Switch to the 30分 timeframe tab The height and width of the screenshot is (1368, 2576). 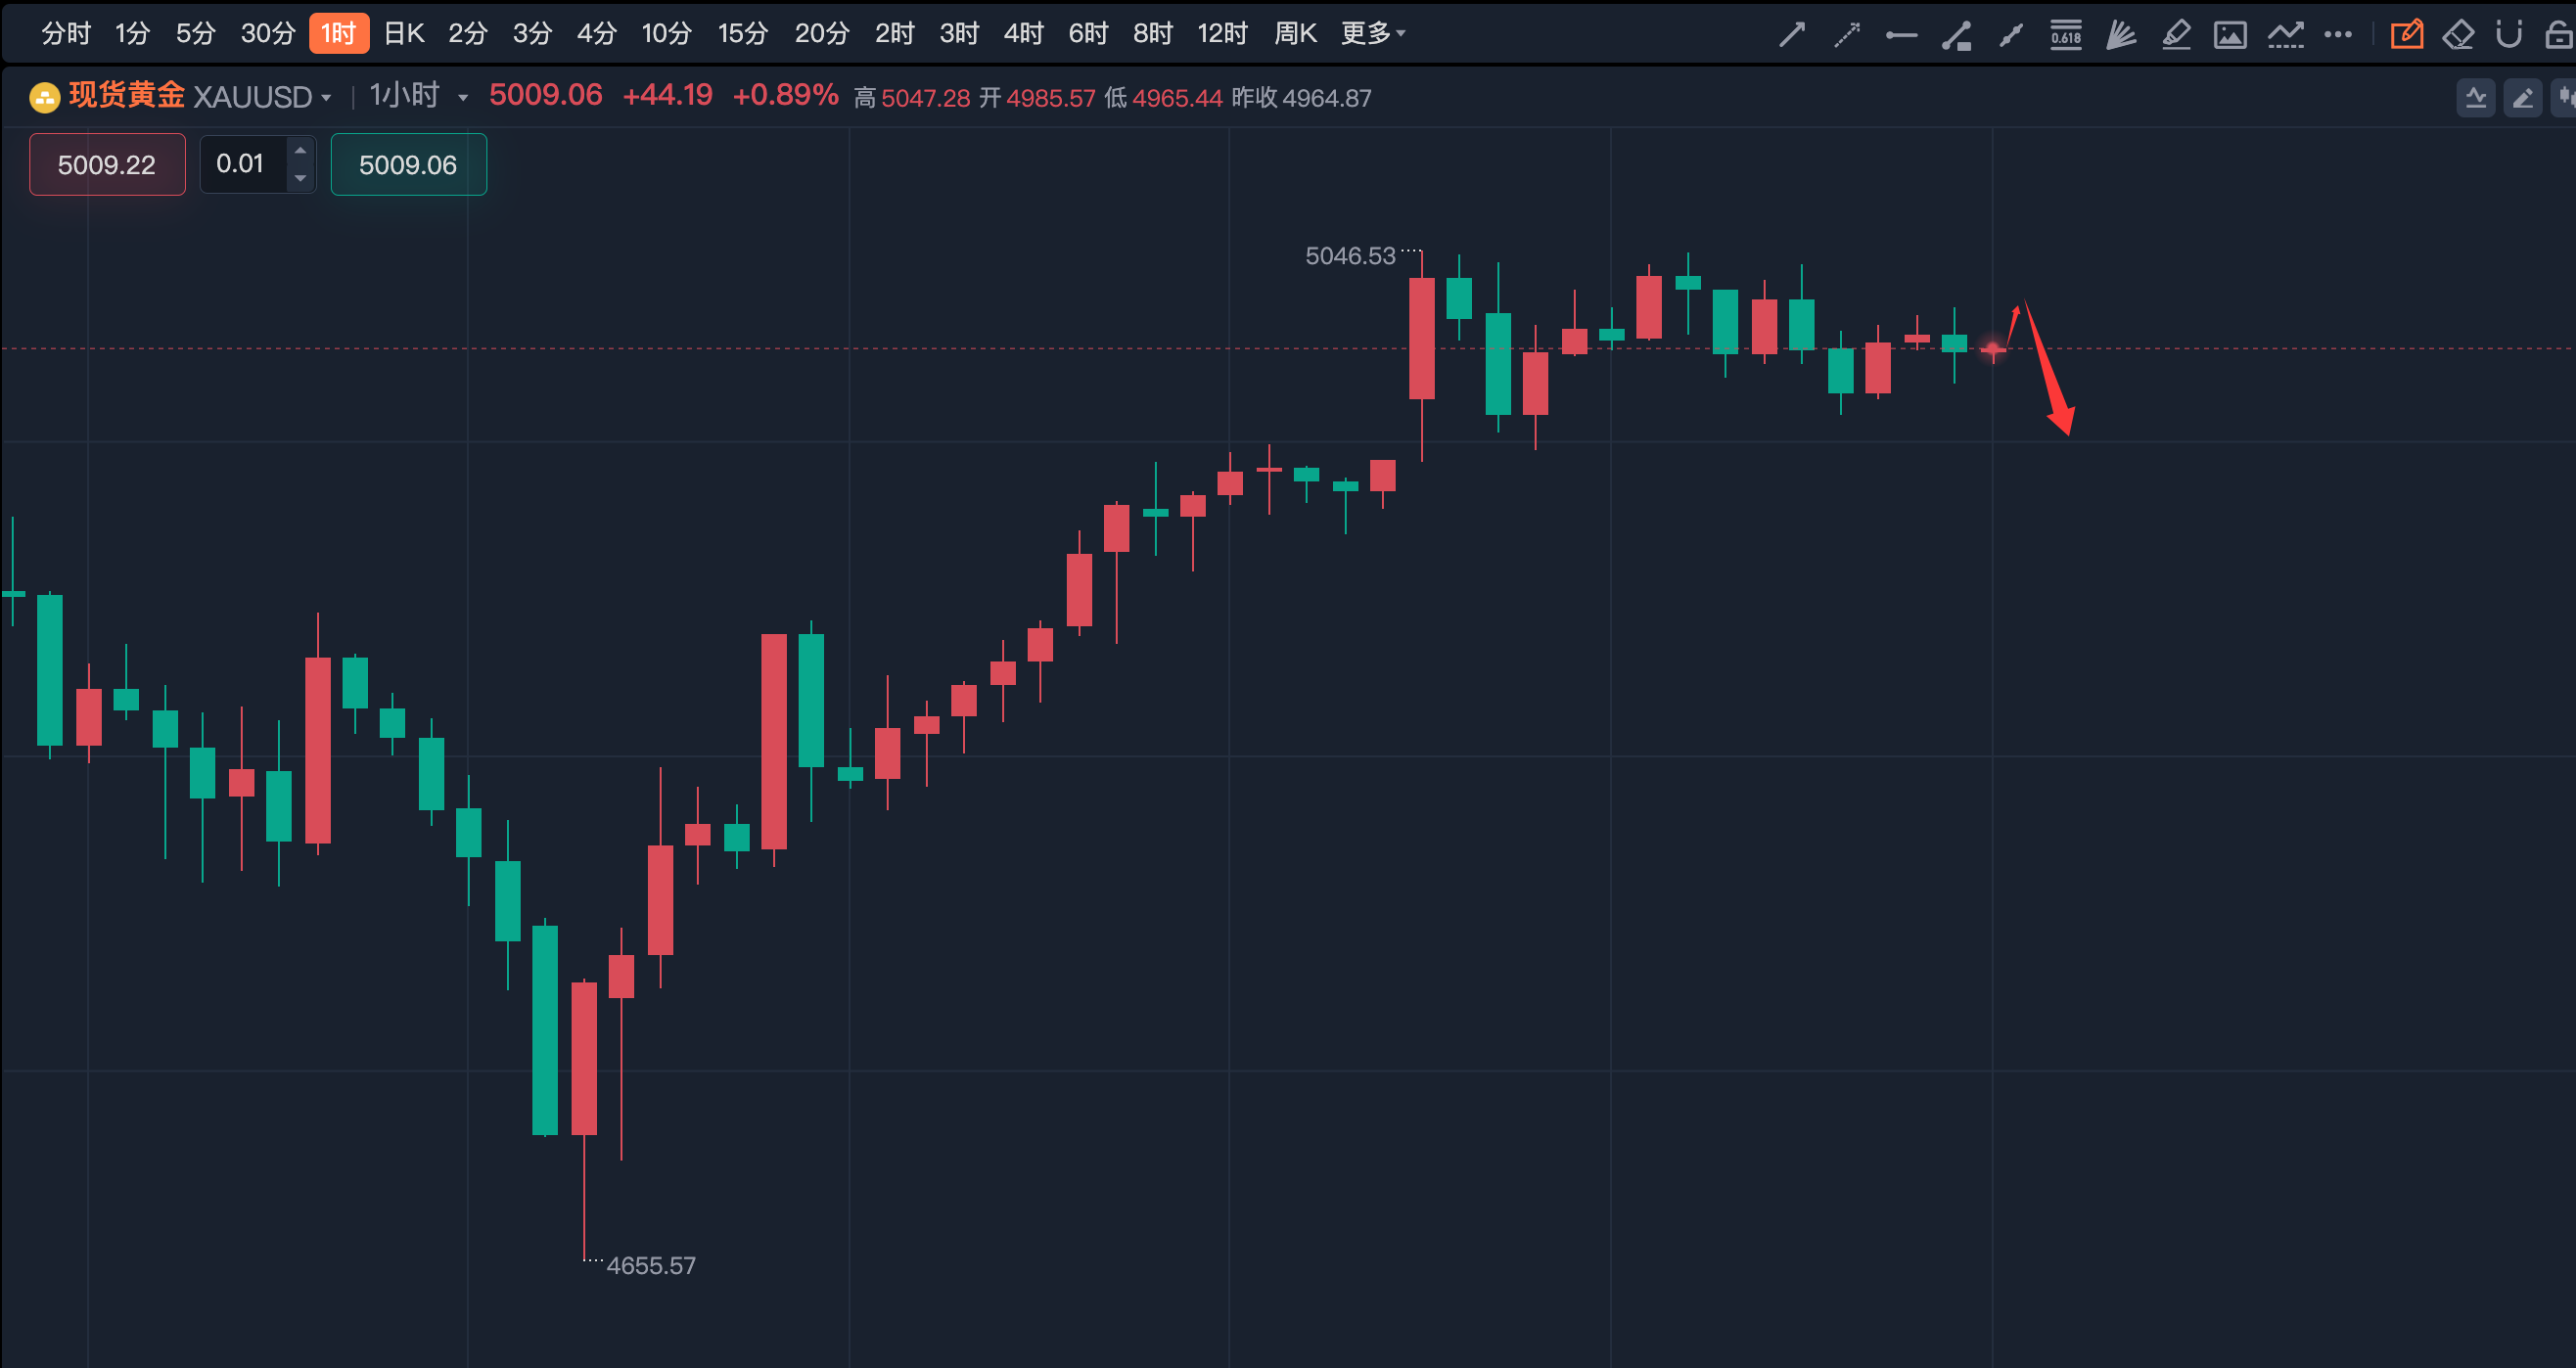(268, 34)
